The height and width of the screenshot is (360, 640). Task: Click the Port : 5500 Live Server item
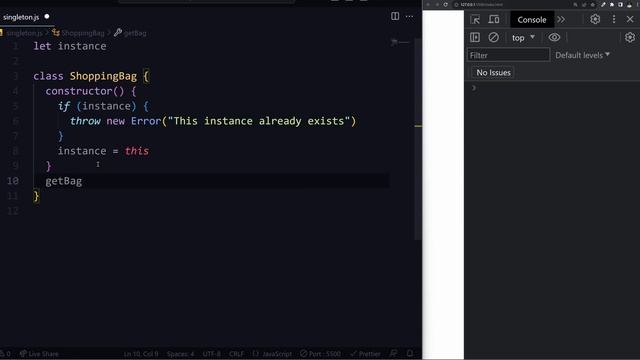pos(320,354)
